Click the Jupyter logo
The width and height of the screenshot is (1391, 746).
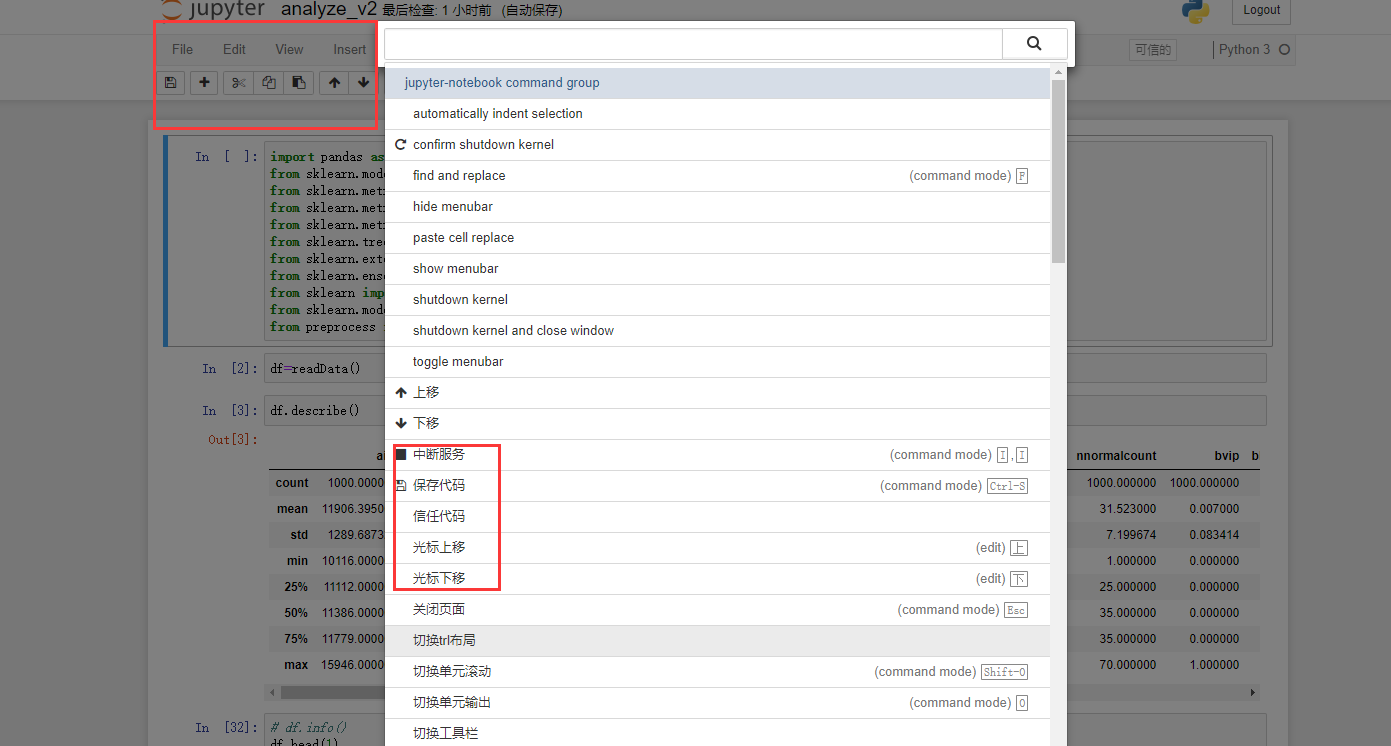click(x=211, y=10)
